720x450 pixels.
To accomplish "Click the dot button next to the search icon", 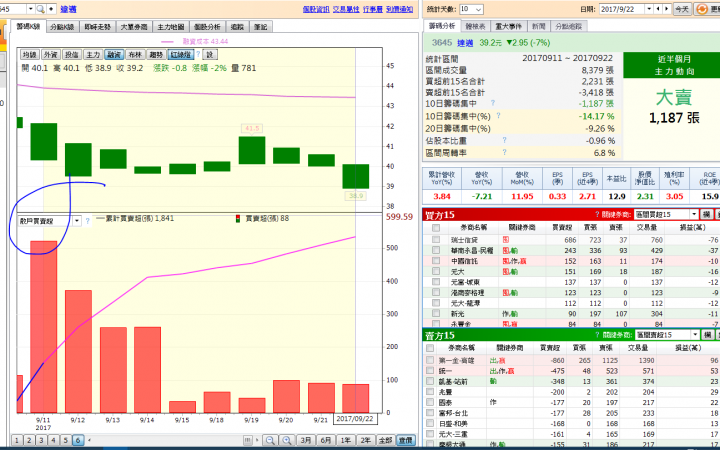I will pos(51,9).
